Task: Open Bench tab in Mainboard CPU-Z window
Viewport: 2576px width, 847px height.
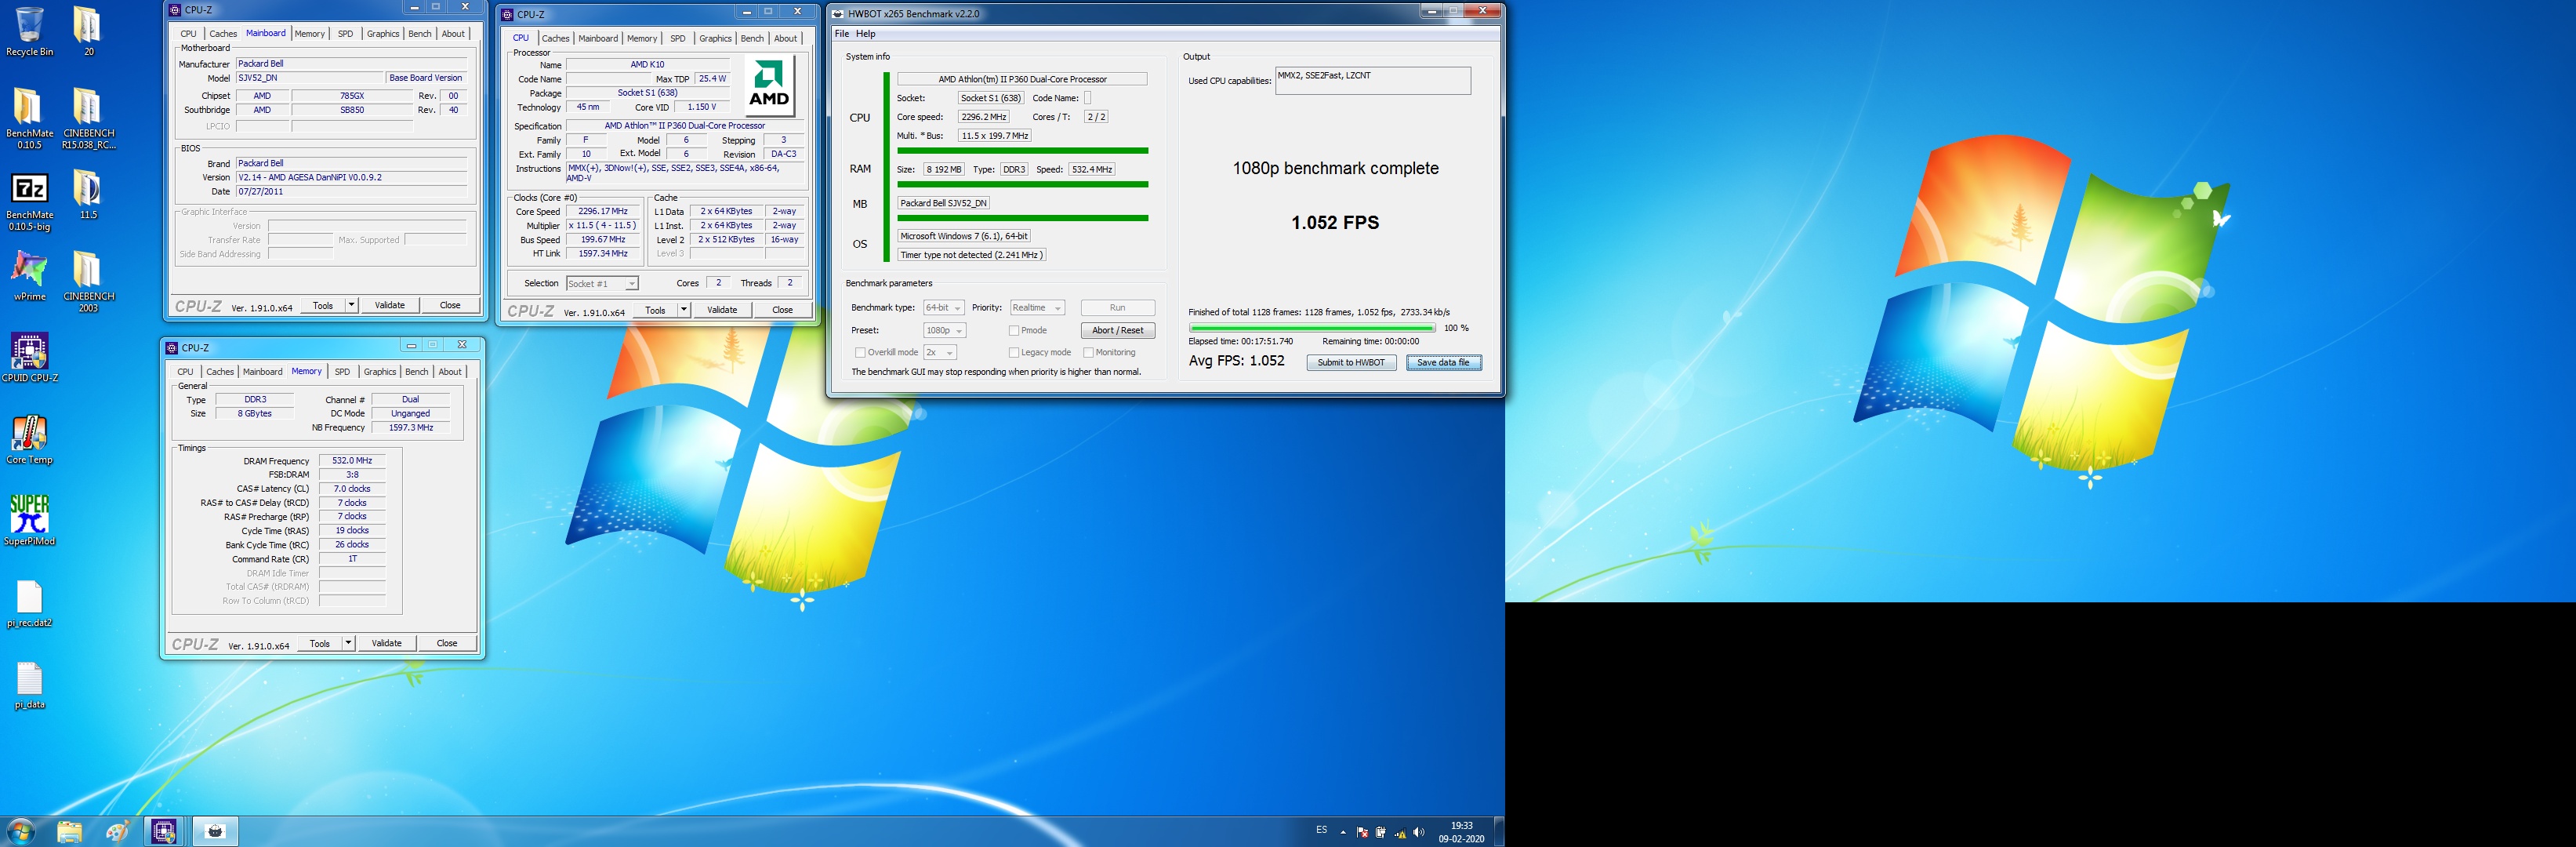Action: (x=420, y=34)
